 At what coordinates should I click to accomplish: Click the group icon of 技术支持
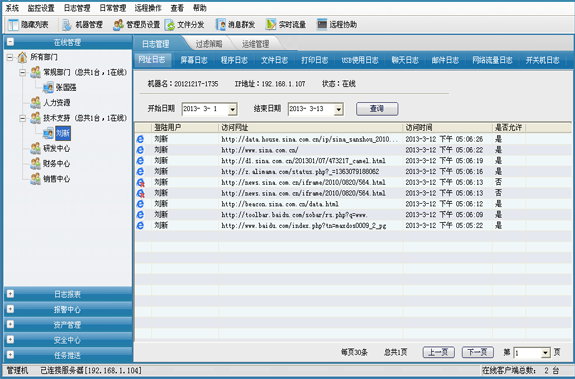(36, 118)
